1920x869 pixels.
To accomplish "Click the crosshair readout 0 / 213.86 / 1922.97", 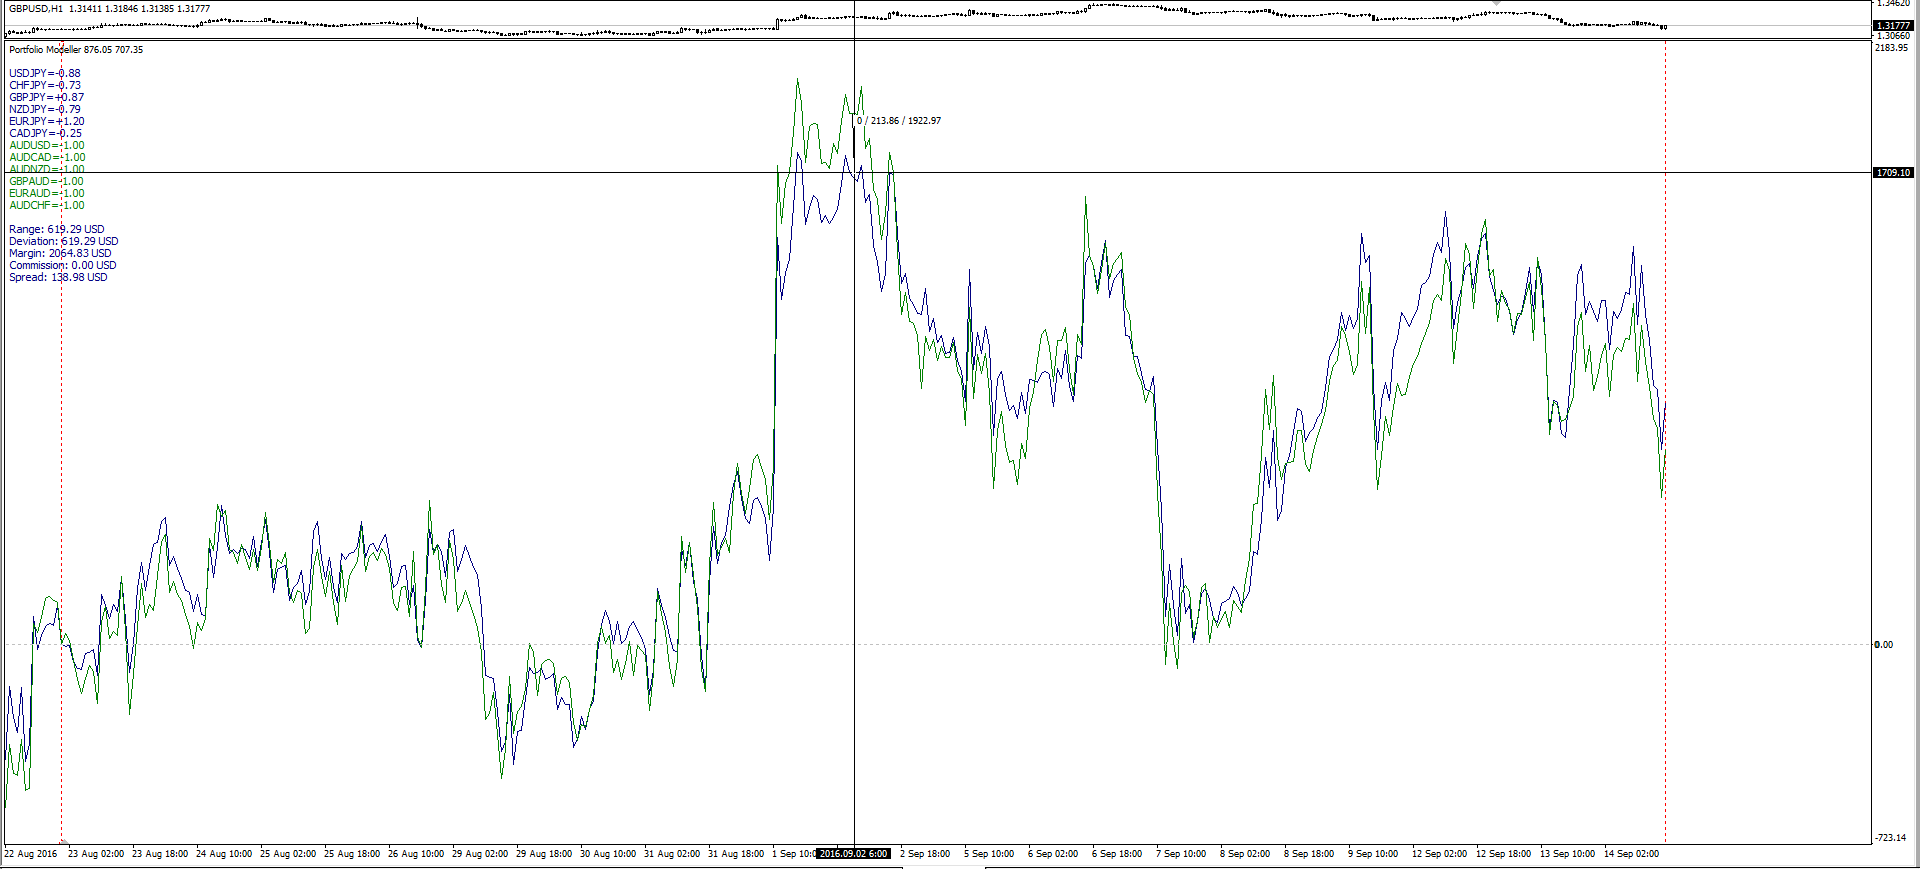I will pyautogui.click(x=899, y=120).
